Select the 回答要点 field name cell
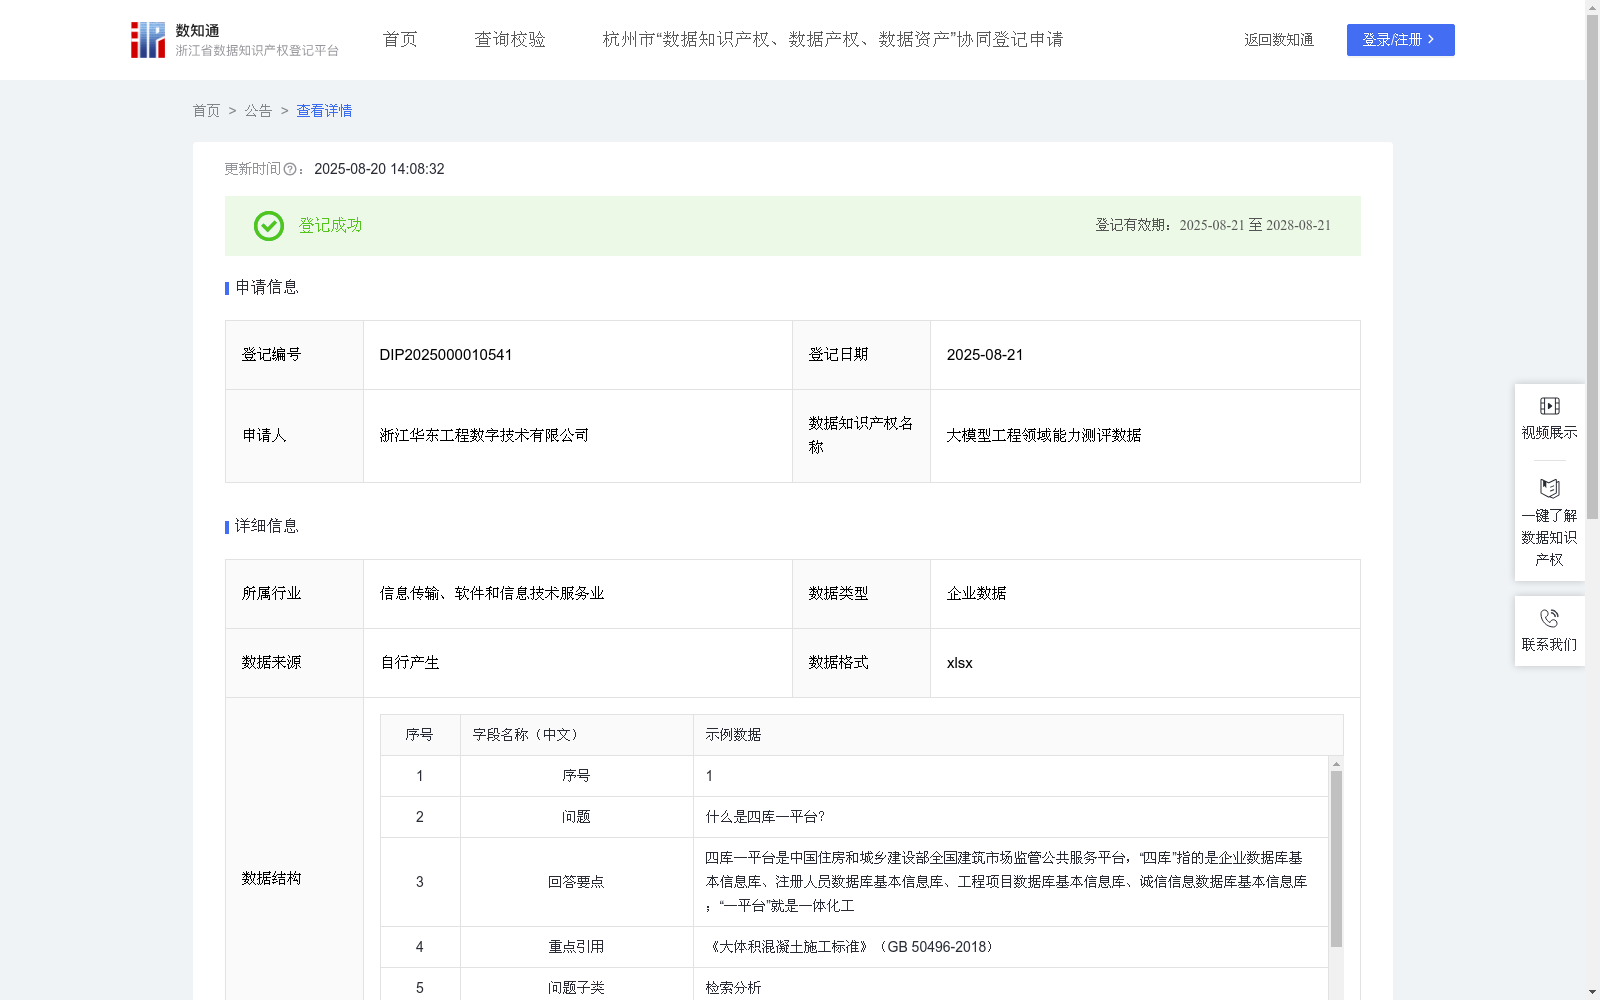The height and width of the screenshot is (1000, 1600). (x=576, y=882)
